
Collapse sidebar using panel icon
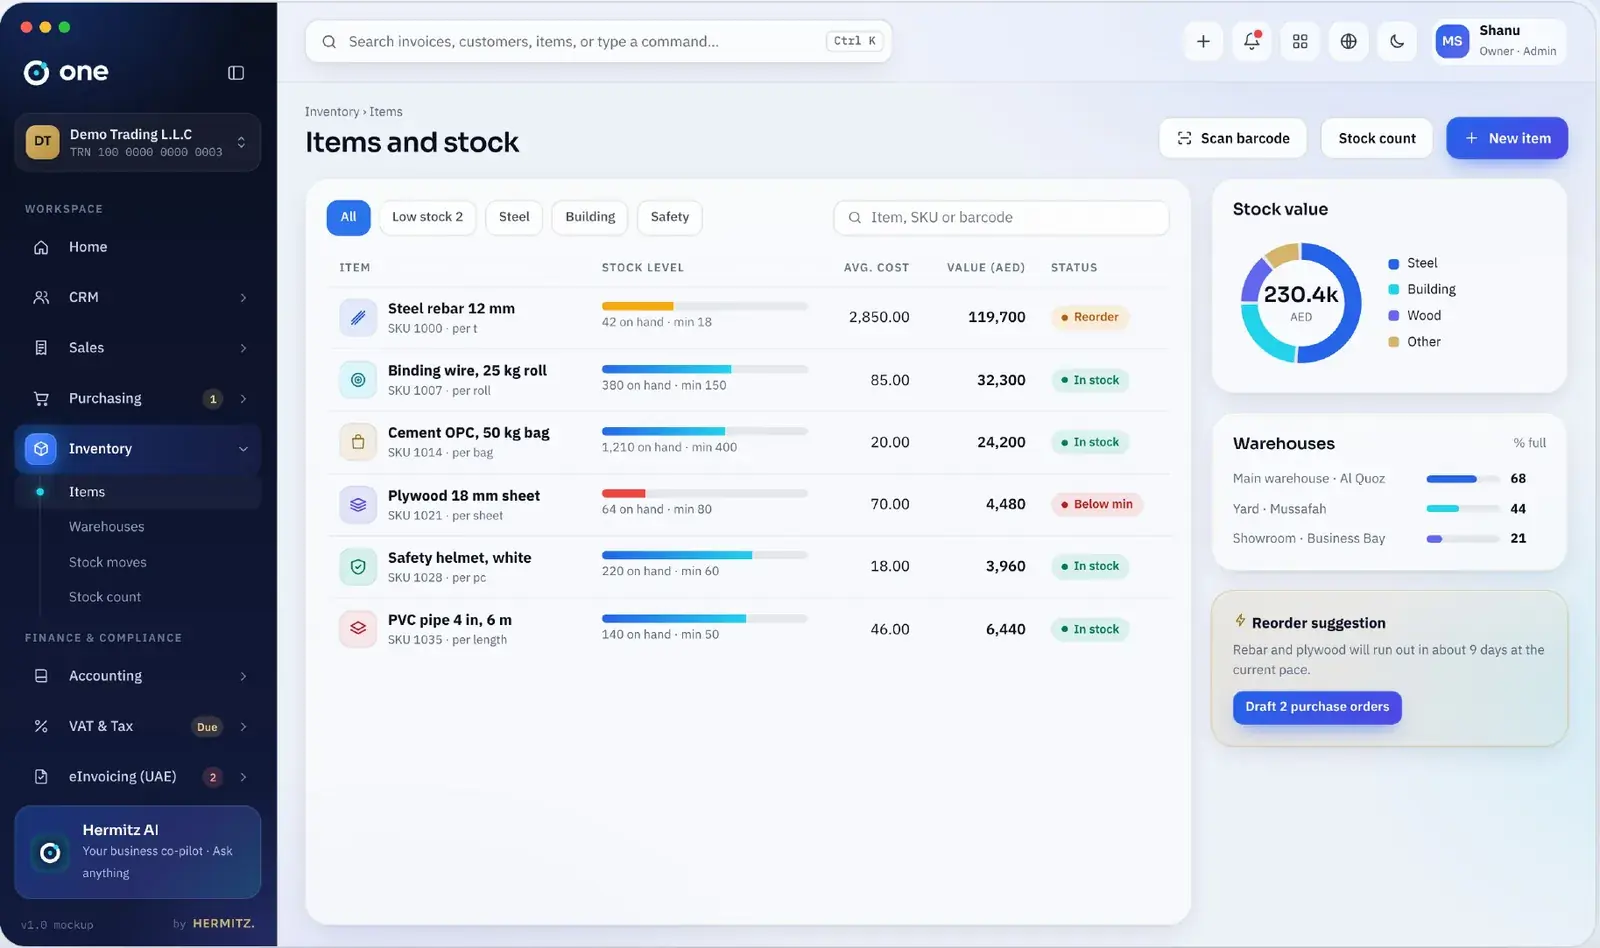point(236,72)
